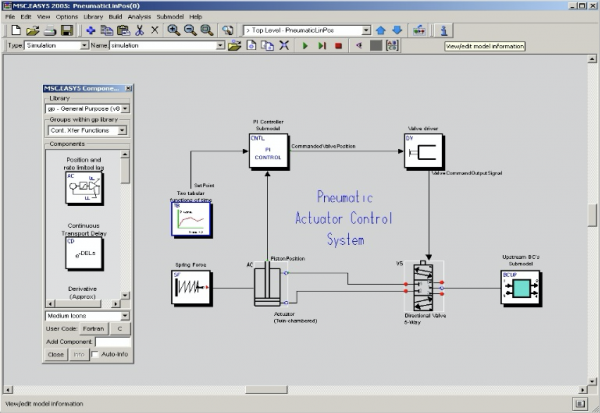Enable the Auto-Info checkbox
The width and height of the screenshot is (600, 413).
coord(95,354)
